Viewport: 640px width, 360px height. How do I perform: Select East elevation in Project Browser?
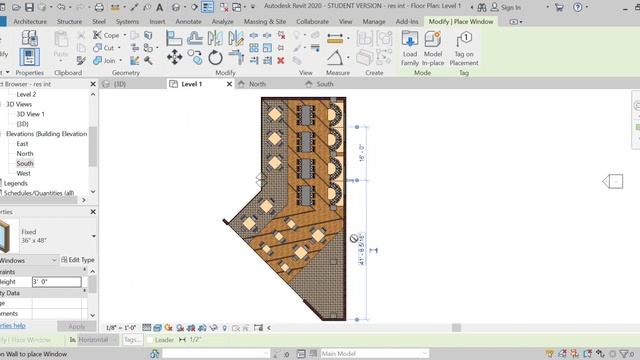coord(22,144)
